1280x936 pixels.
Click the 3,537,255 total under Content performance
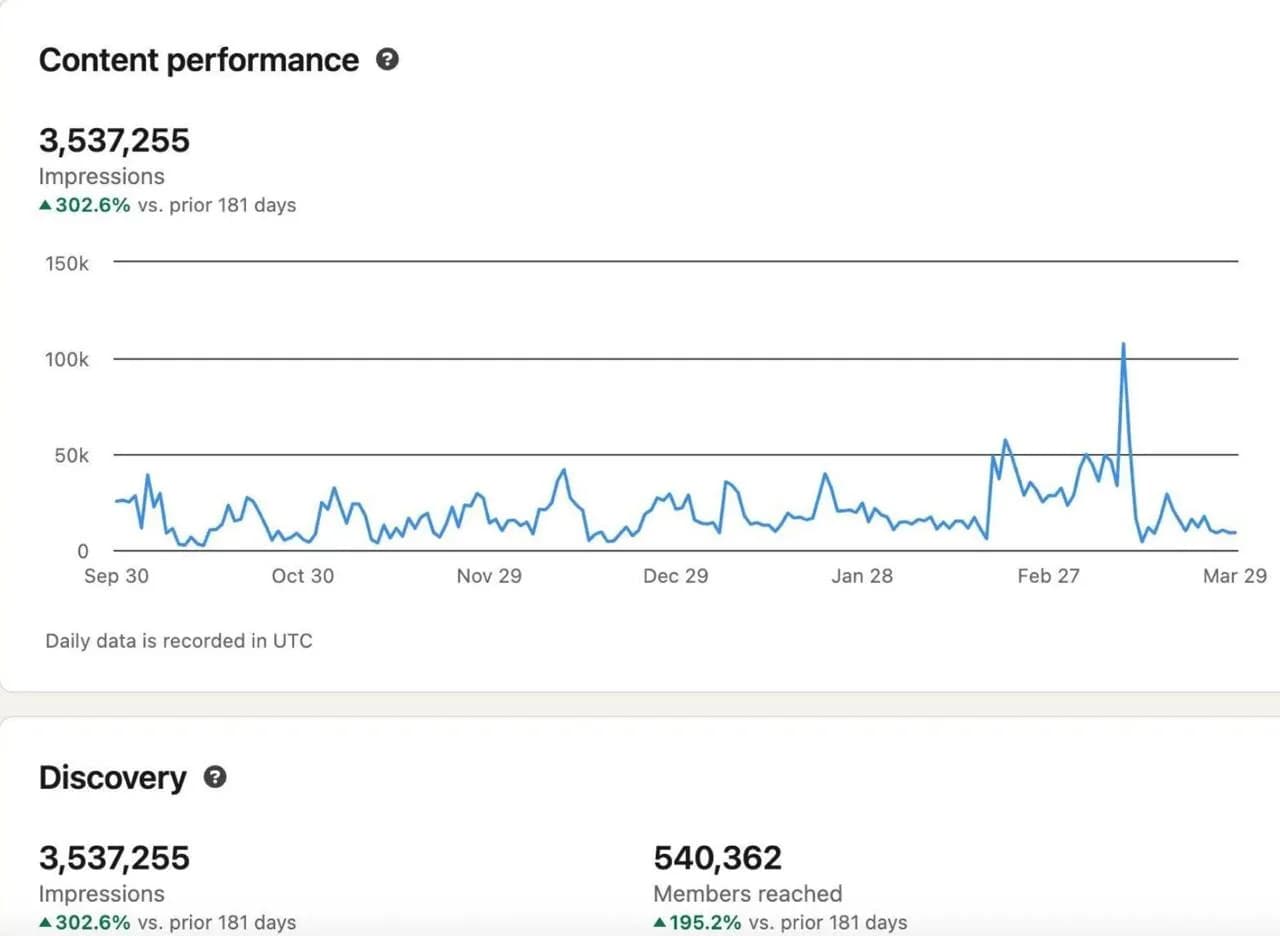click(114, 140)
